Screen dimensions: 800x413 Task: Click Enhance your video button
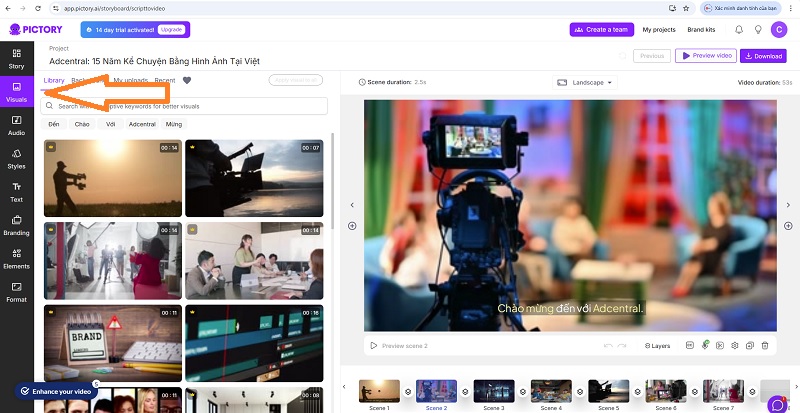56,392
